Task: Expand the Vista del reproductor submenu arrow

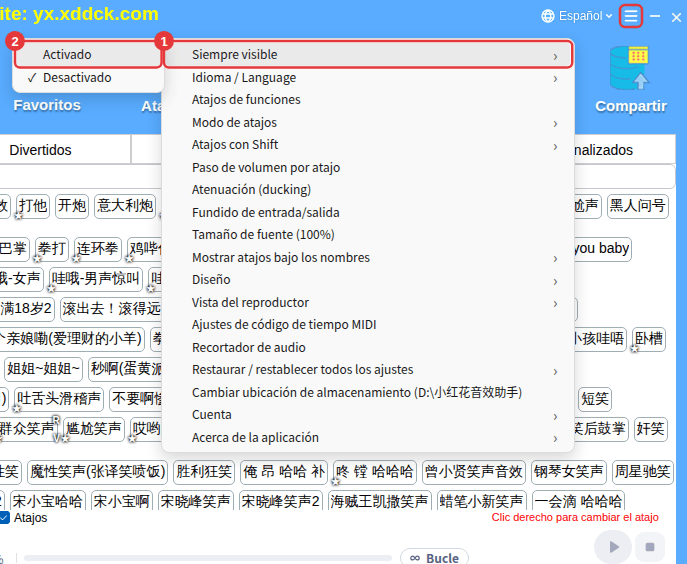Action: click(x=555, y=304)
